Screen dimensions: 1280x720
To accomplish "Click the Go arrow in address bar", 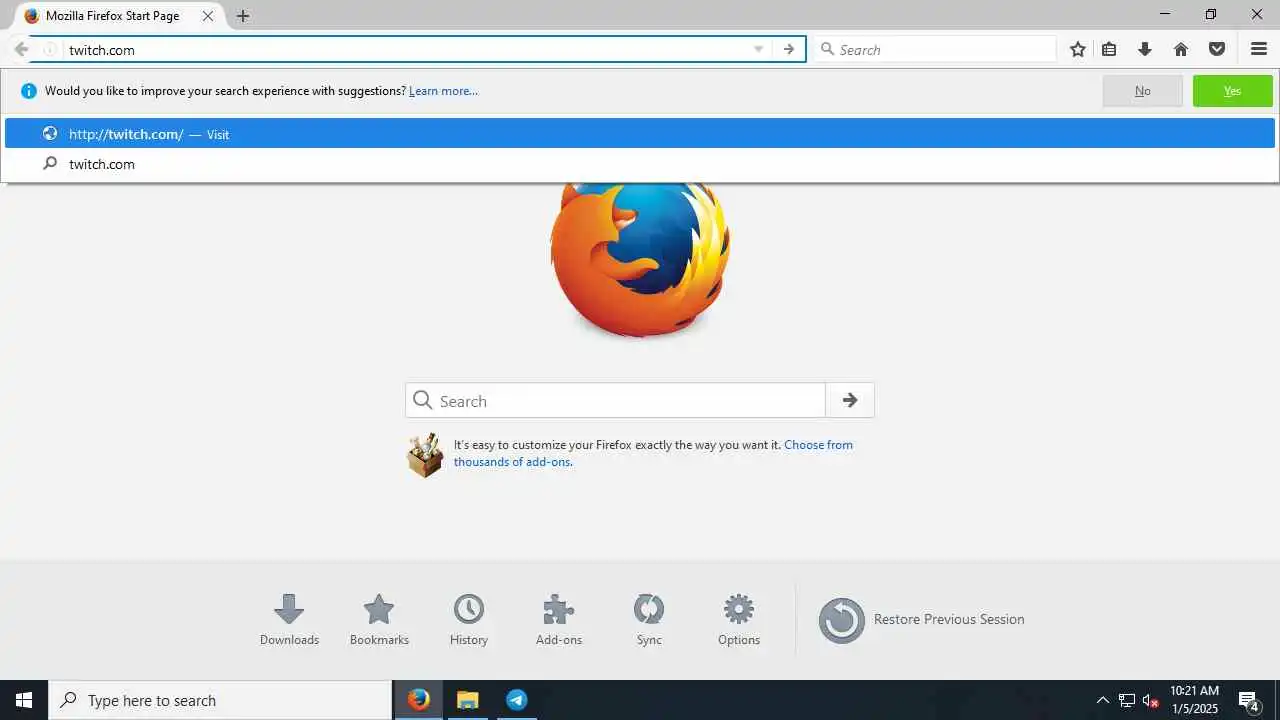I will click(789, 49).
